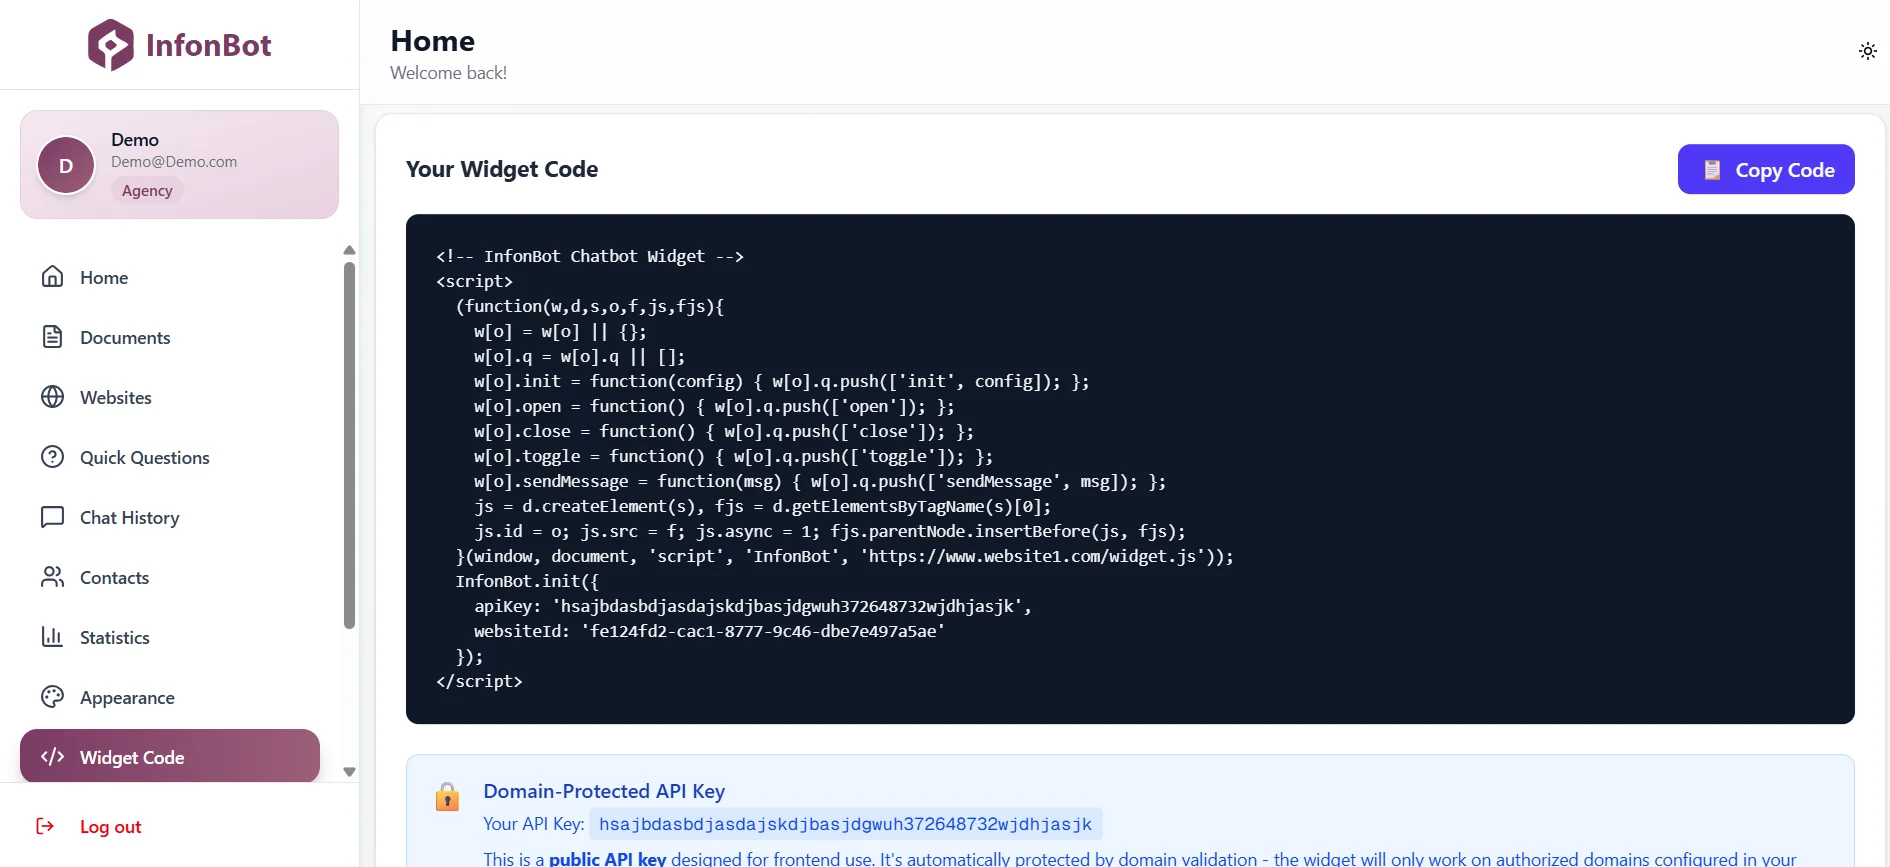
Task: Click the Contacts people icon
Action: tap(53, 577)
